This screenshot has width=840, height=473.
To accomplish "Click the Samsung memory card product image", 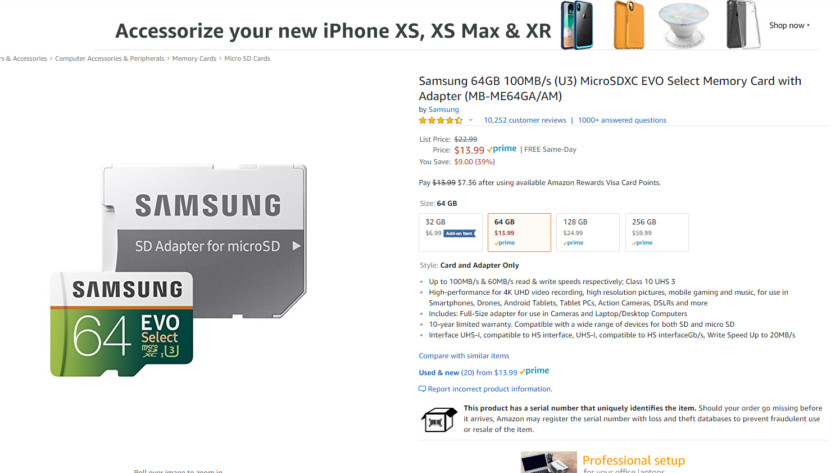I will 179,271.
